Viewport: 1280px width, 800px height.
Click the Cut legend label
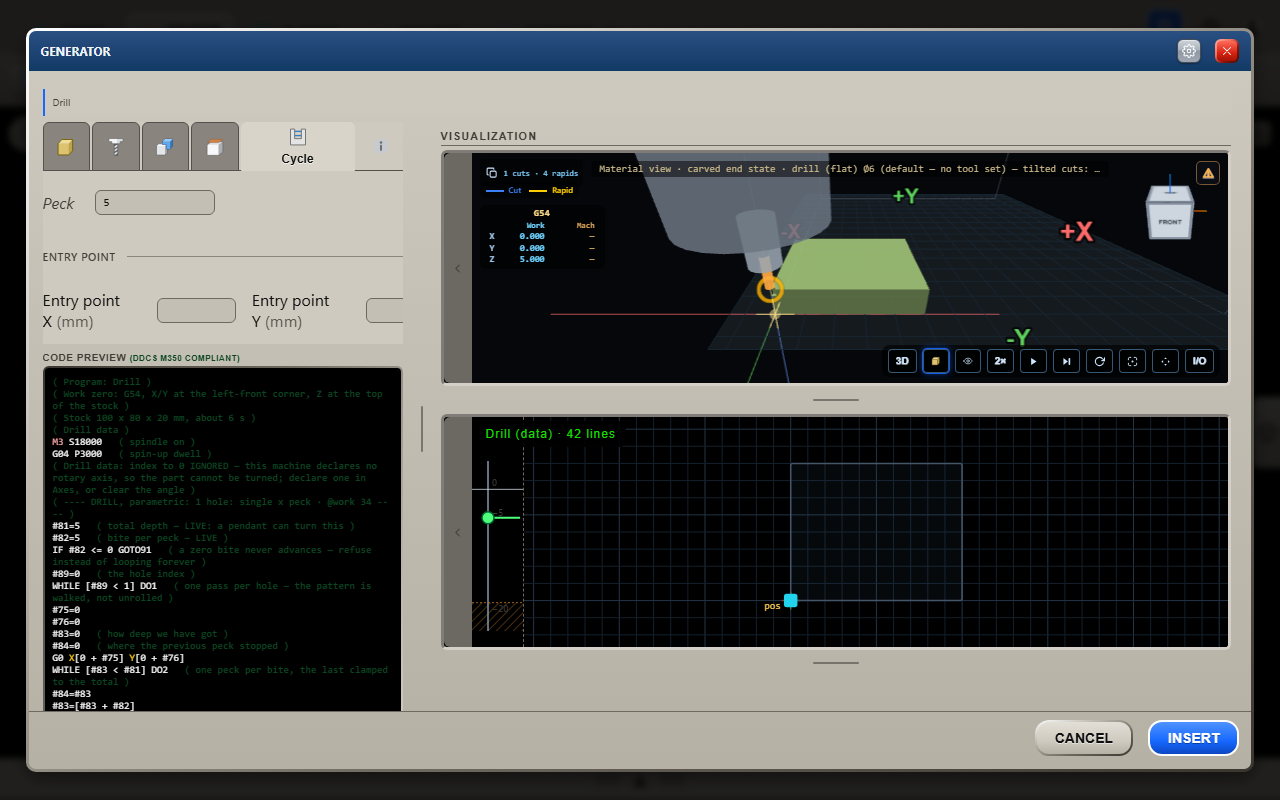coord(515,190)
